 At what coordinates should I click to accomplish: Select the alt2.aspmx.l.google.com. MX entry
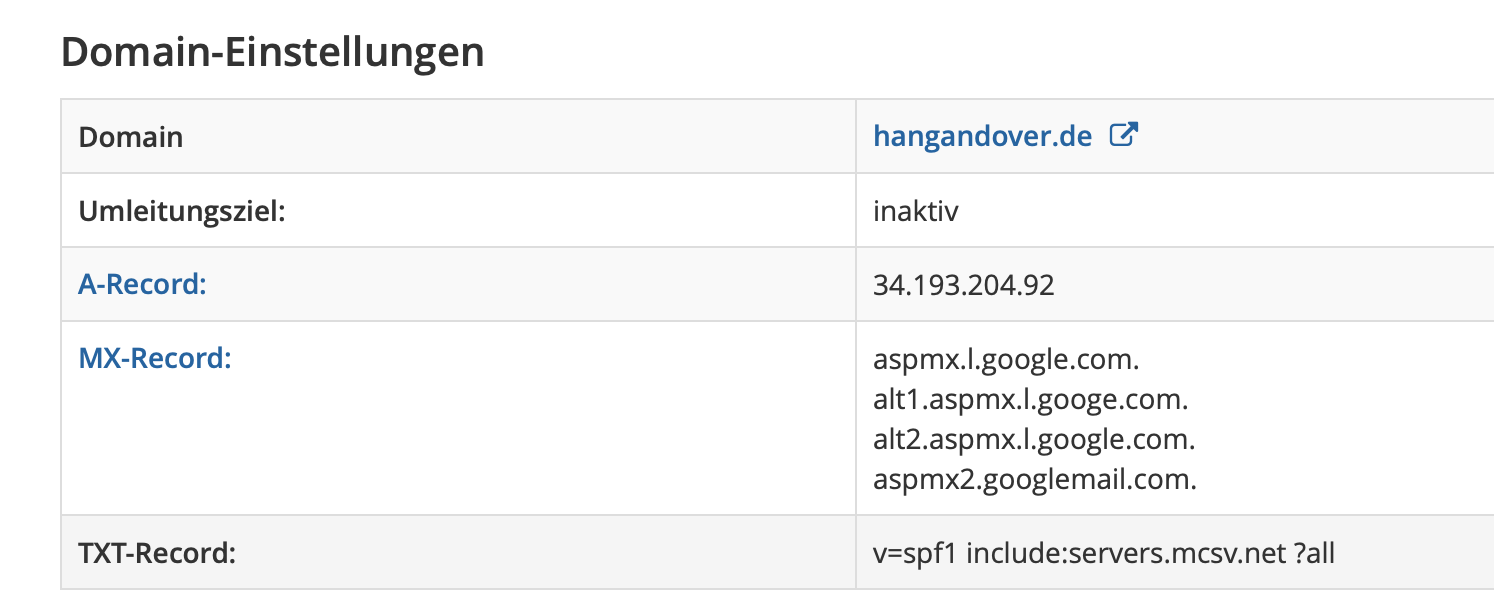(x=1034, y=439)
